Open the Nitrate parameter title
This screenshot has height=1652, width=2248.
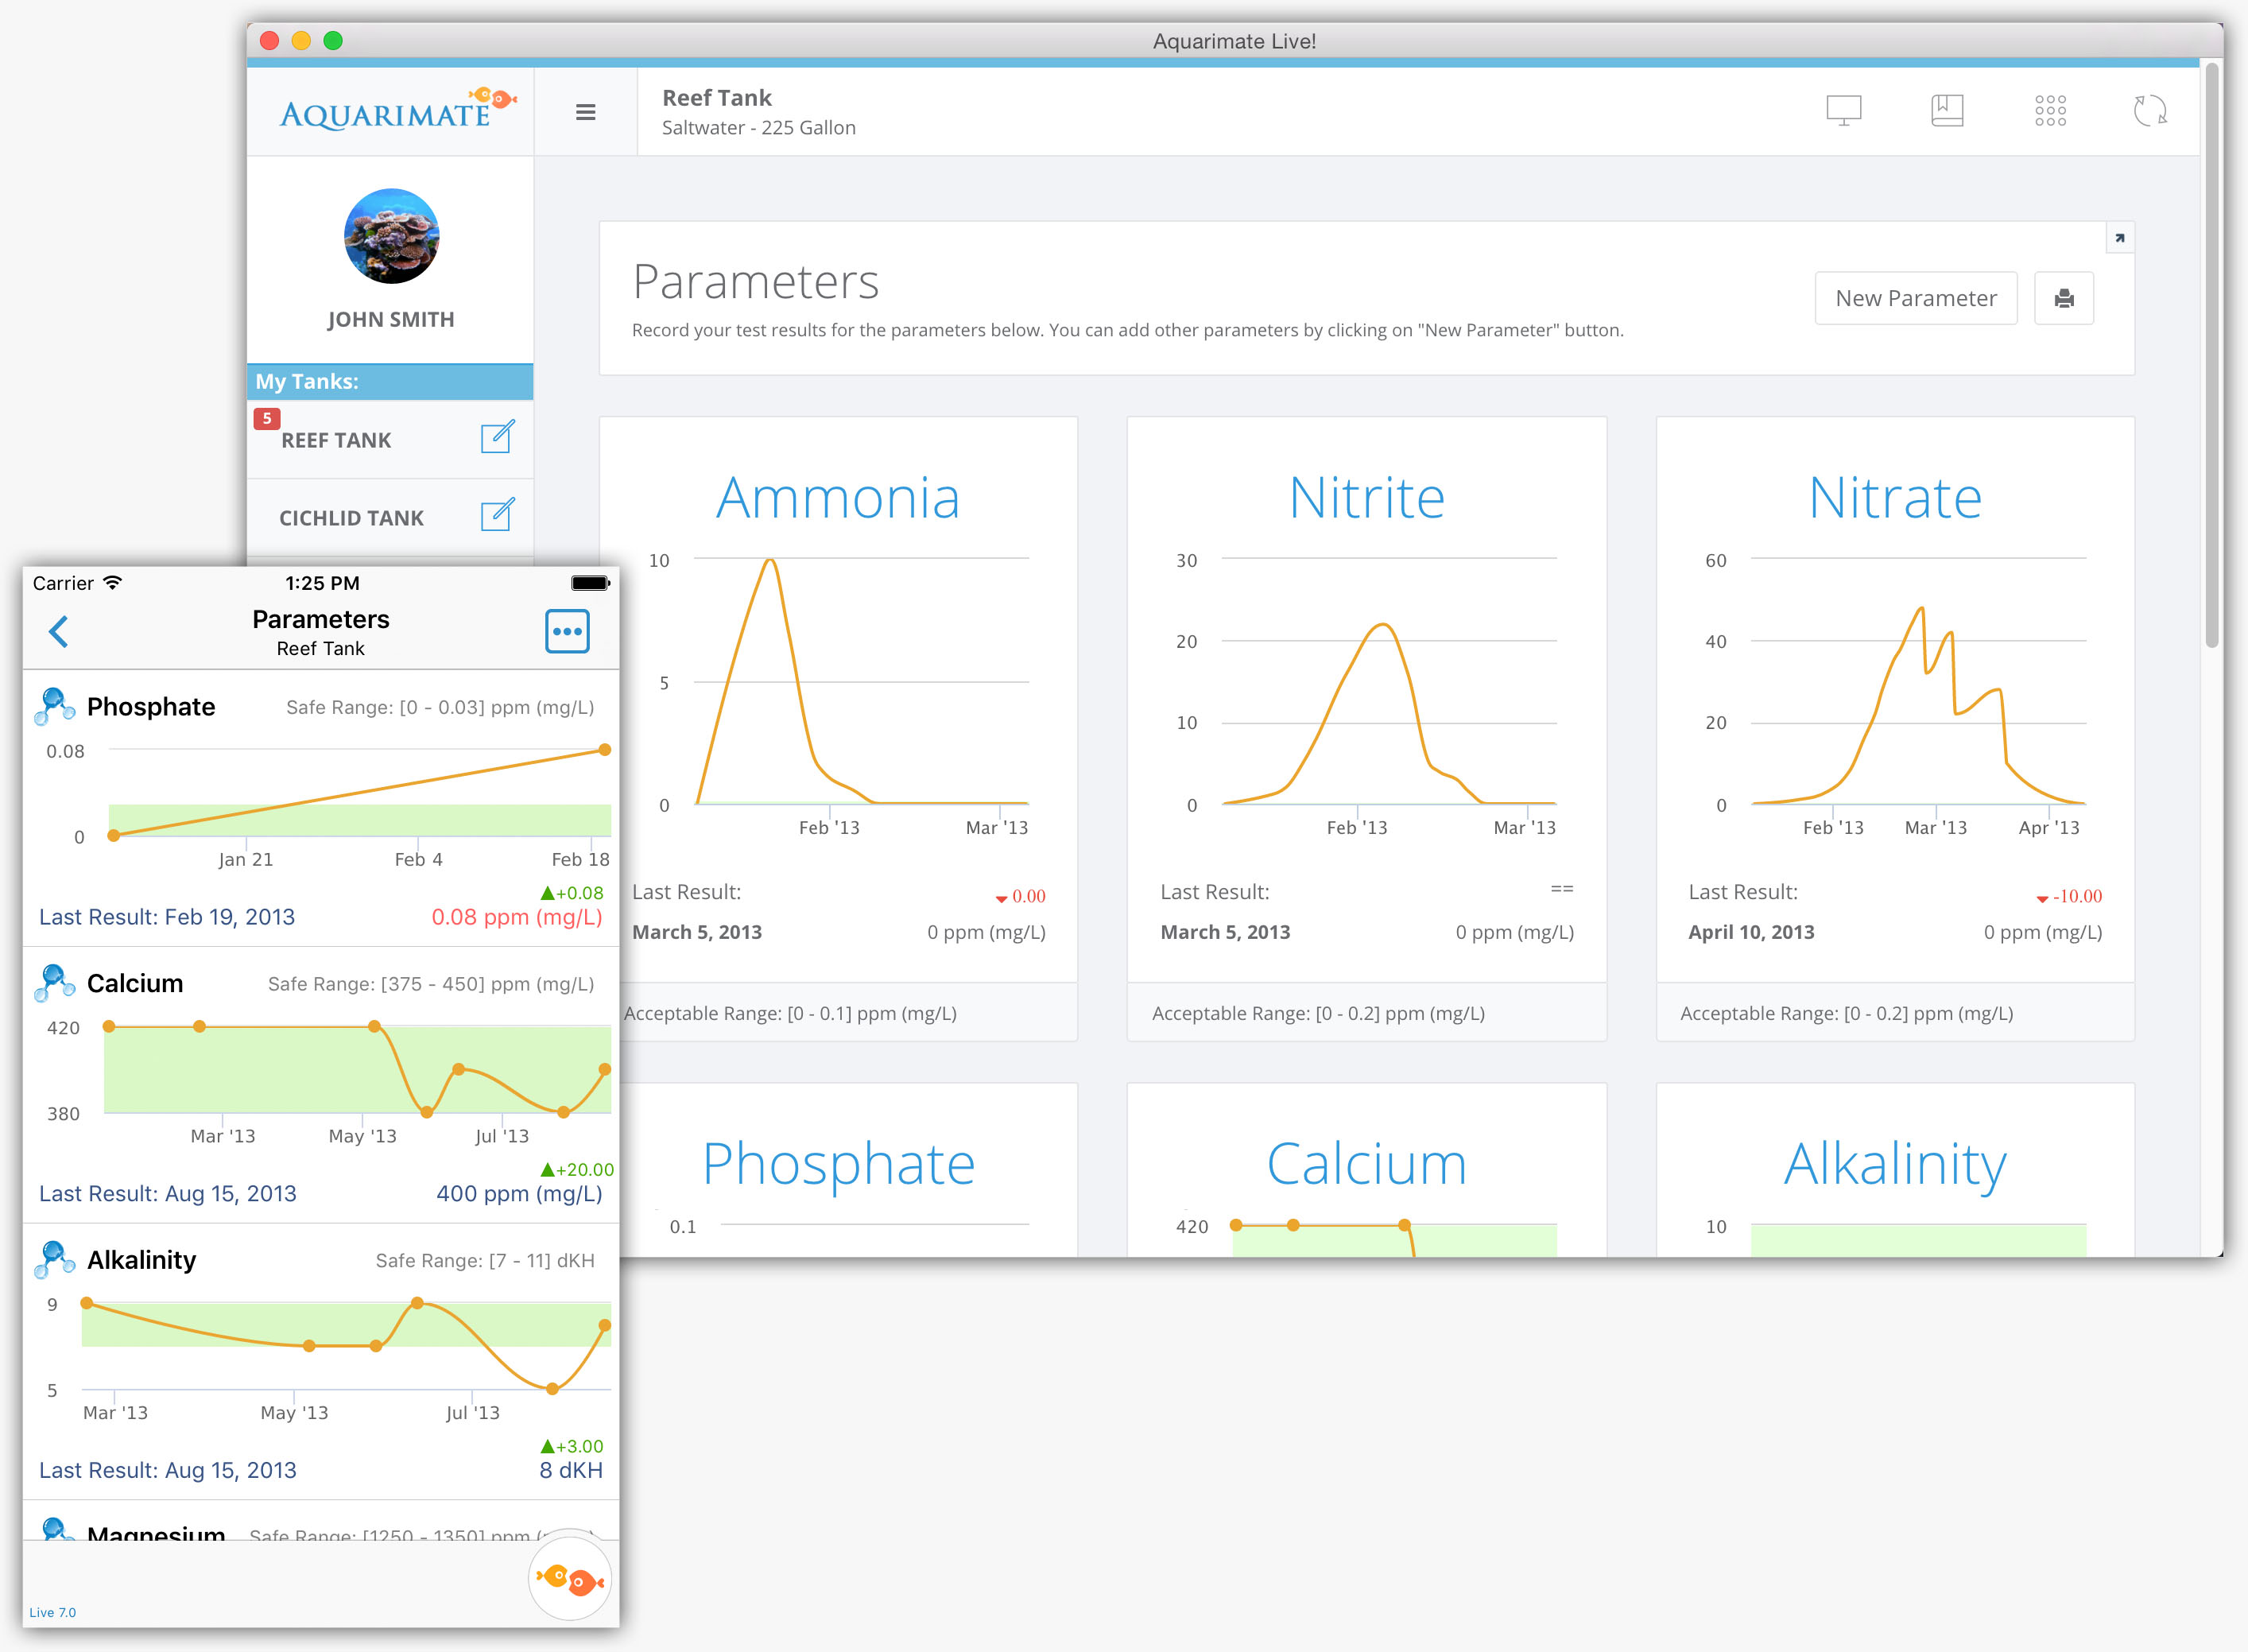point(1895,497)
